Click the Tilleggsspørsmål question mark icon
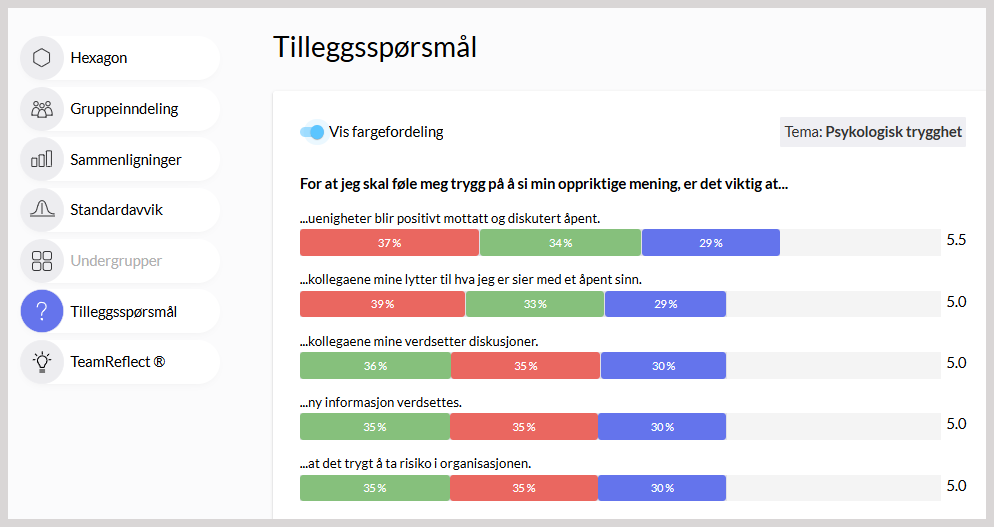Screen dimensions: 994x527 [42, 311]
